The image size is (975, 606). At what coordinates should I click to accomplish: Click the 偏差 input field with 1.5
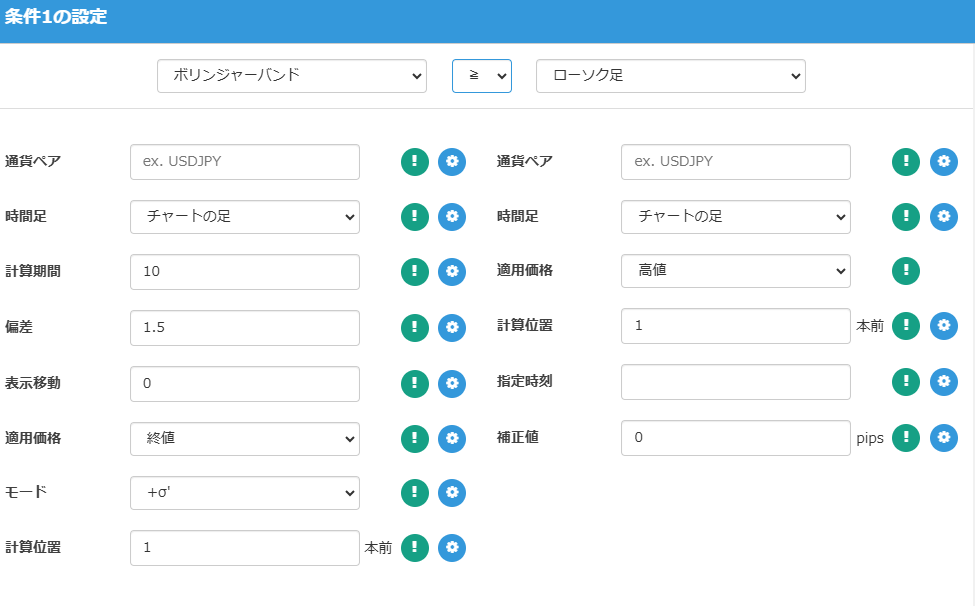pyautogui.click(x=244, y=327)
